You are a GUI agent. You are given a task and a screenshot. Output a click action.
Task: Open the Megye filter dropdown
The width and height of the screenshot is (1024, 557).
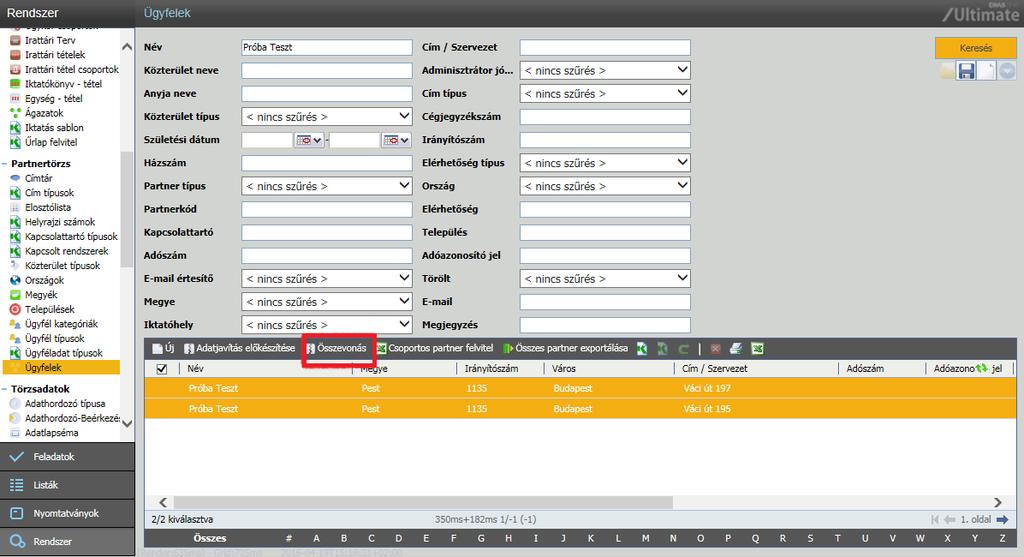coord(327,302)
